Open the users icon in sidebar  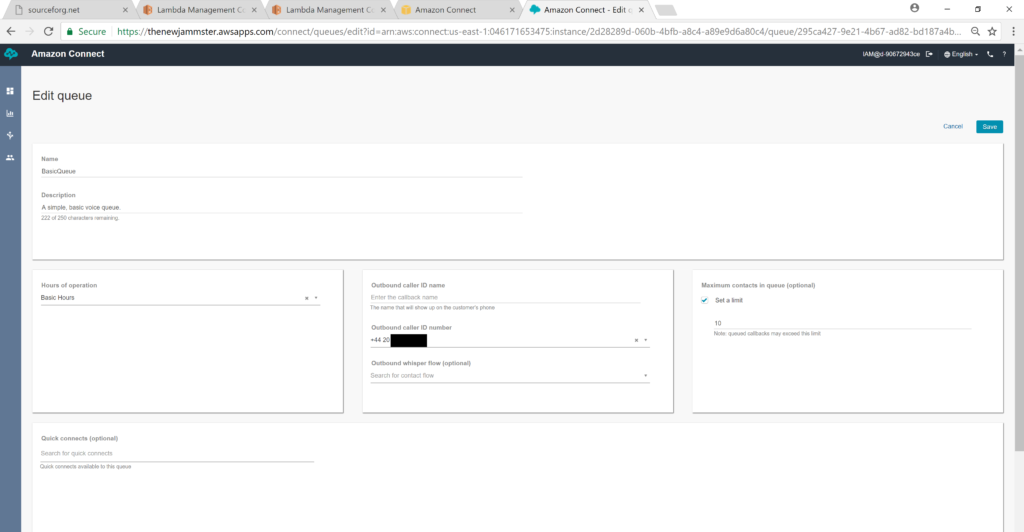pos(10,157)
